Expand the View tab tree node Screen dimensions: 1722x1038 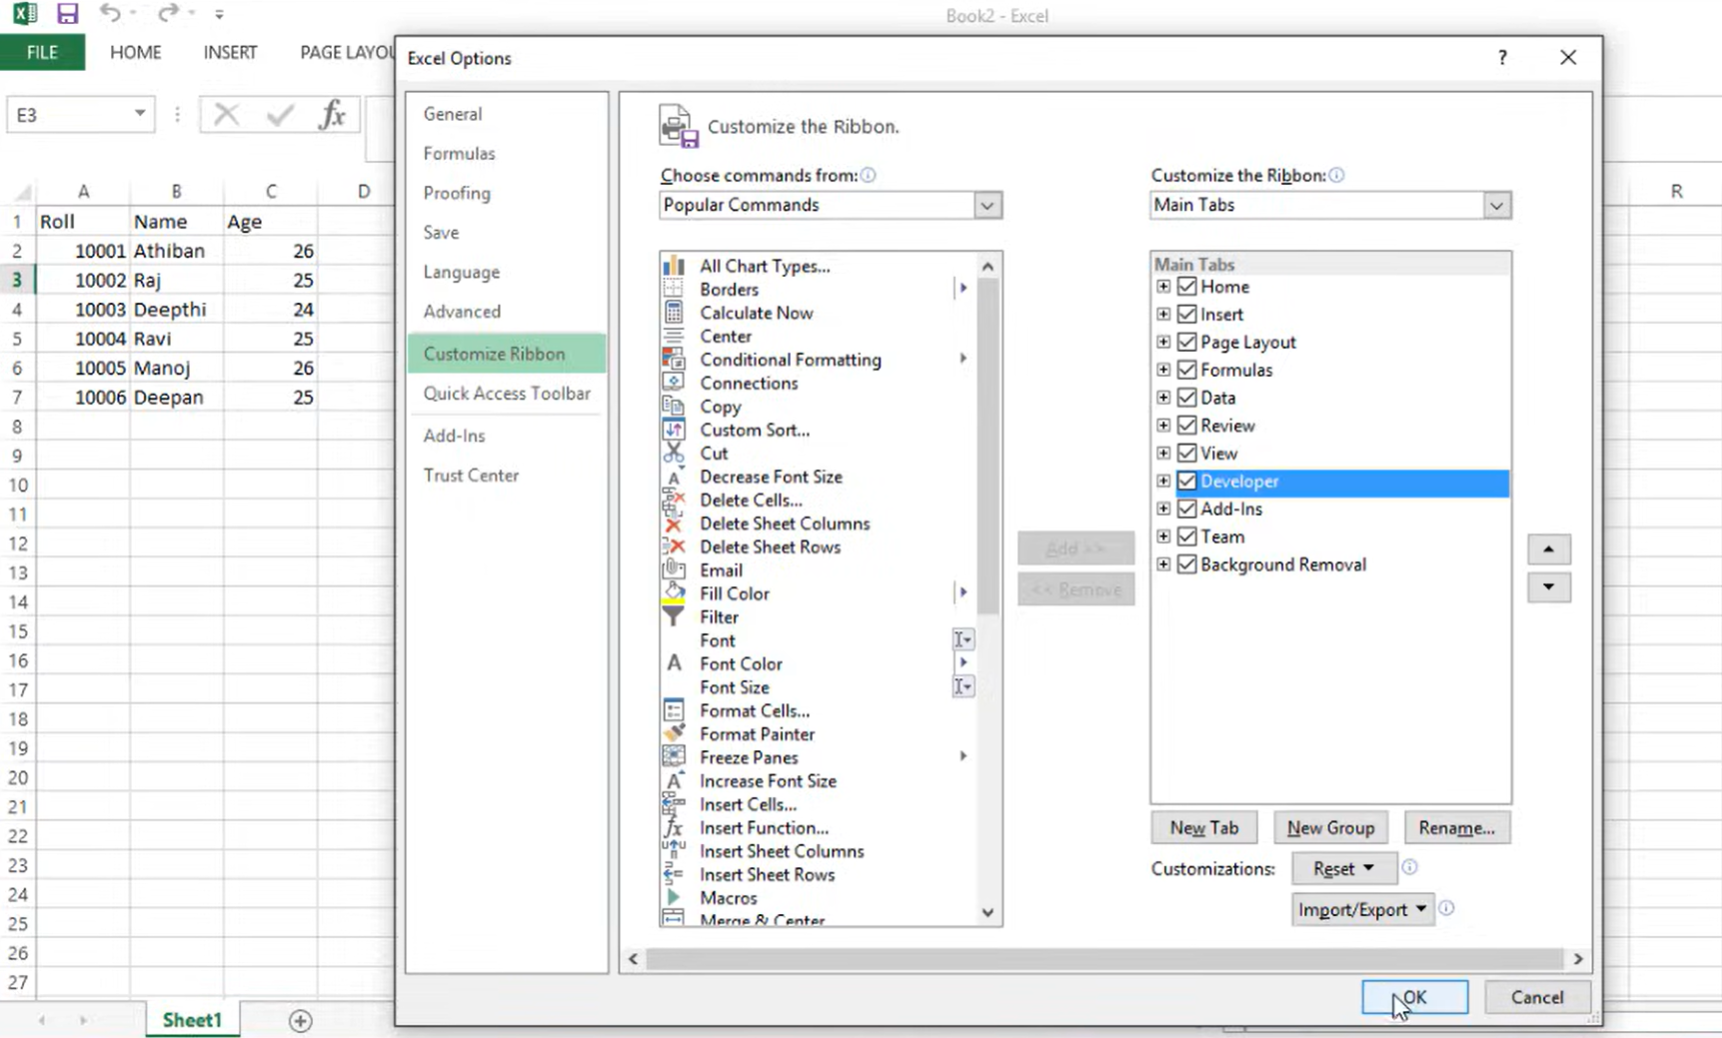(x=1163, y=453)
